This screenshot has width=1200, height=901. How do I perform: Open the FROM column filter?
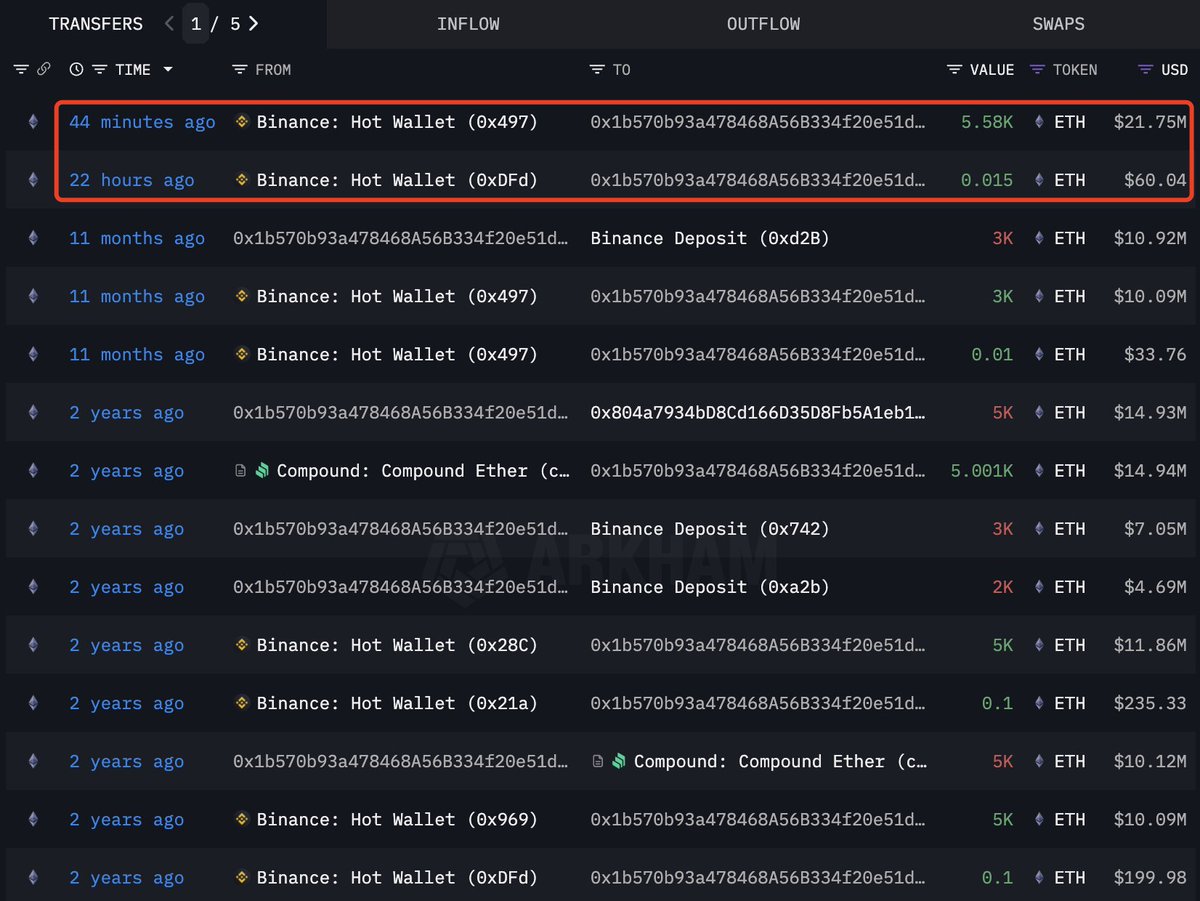click(x=240, y=70)
